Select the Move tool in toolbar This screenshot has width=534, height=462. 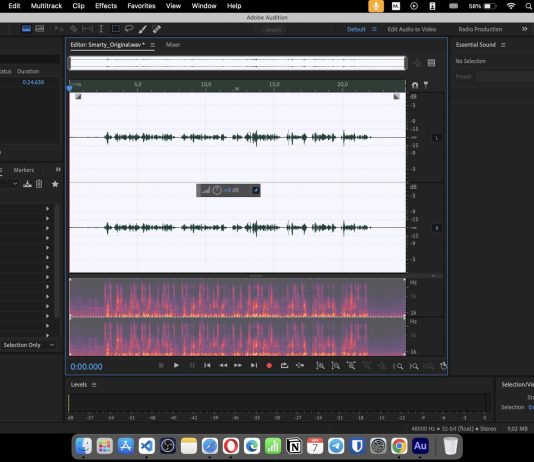59,29
